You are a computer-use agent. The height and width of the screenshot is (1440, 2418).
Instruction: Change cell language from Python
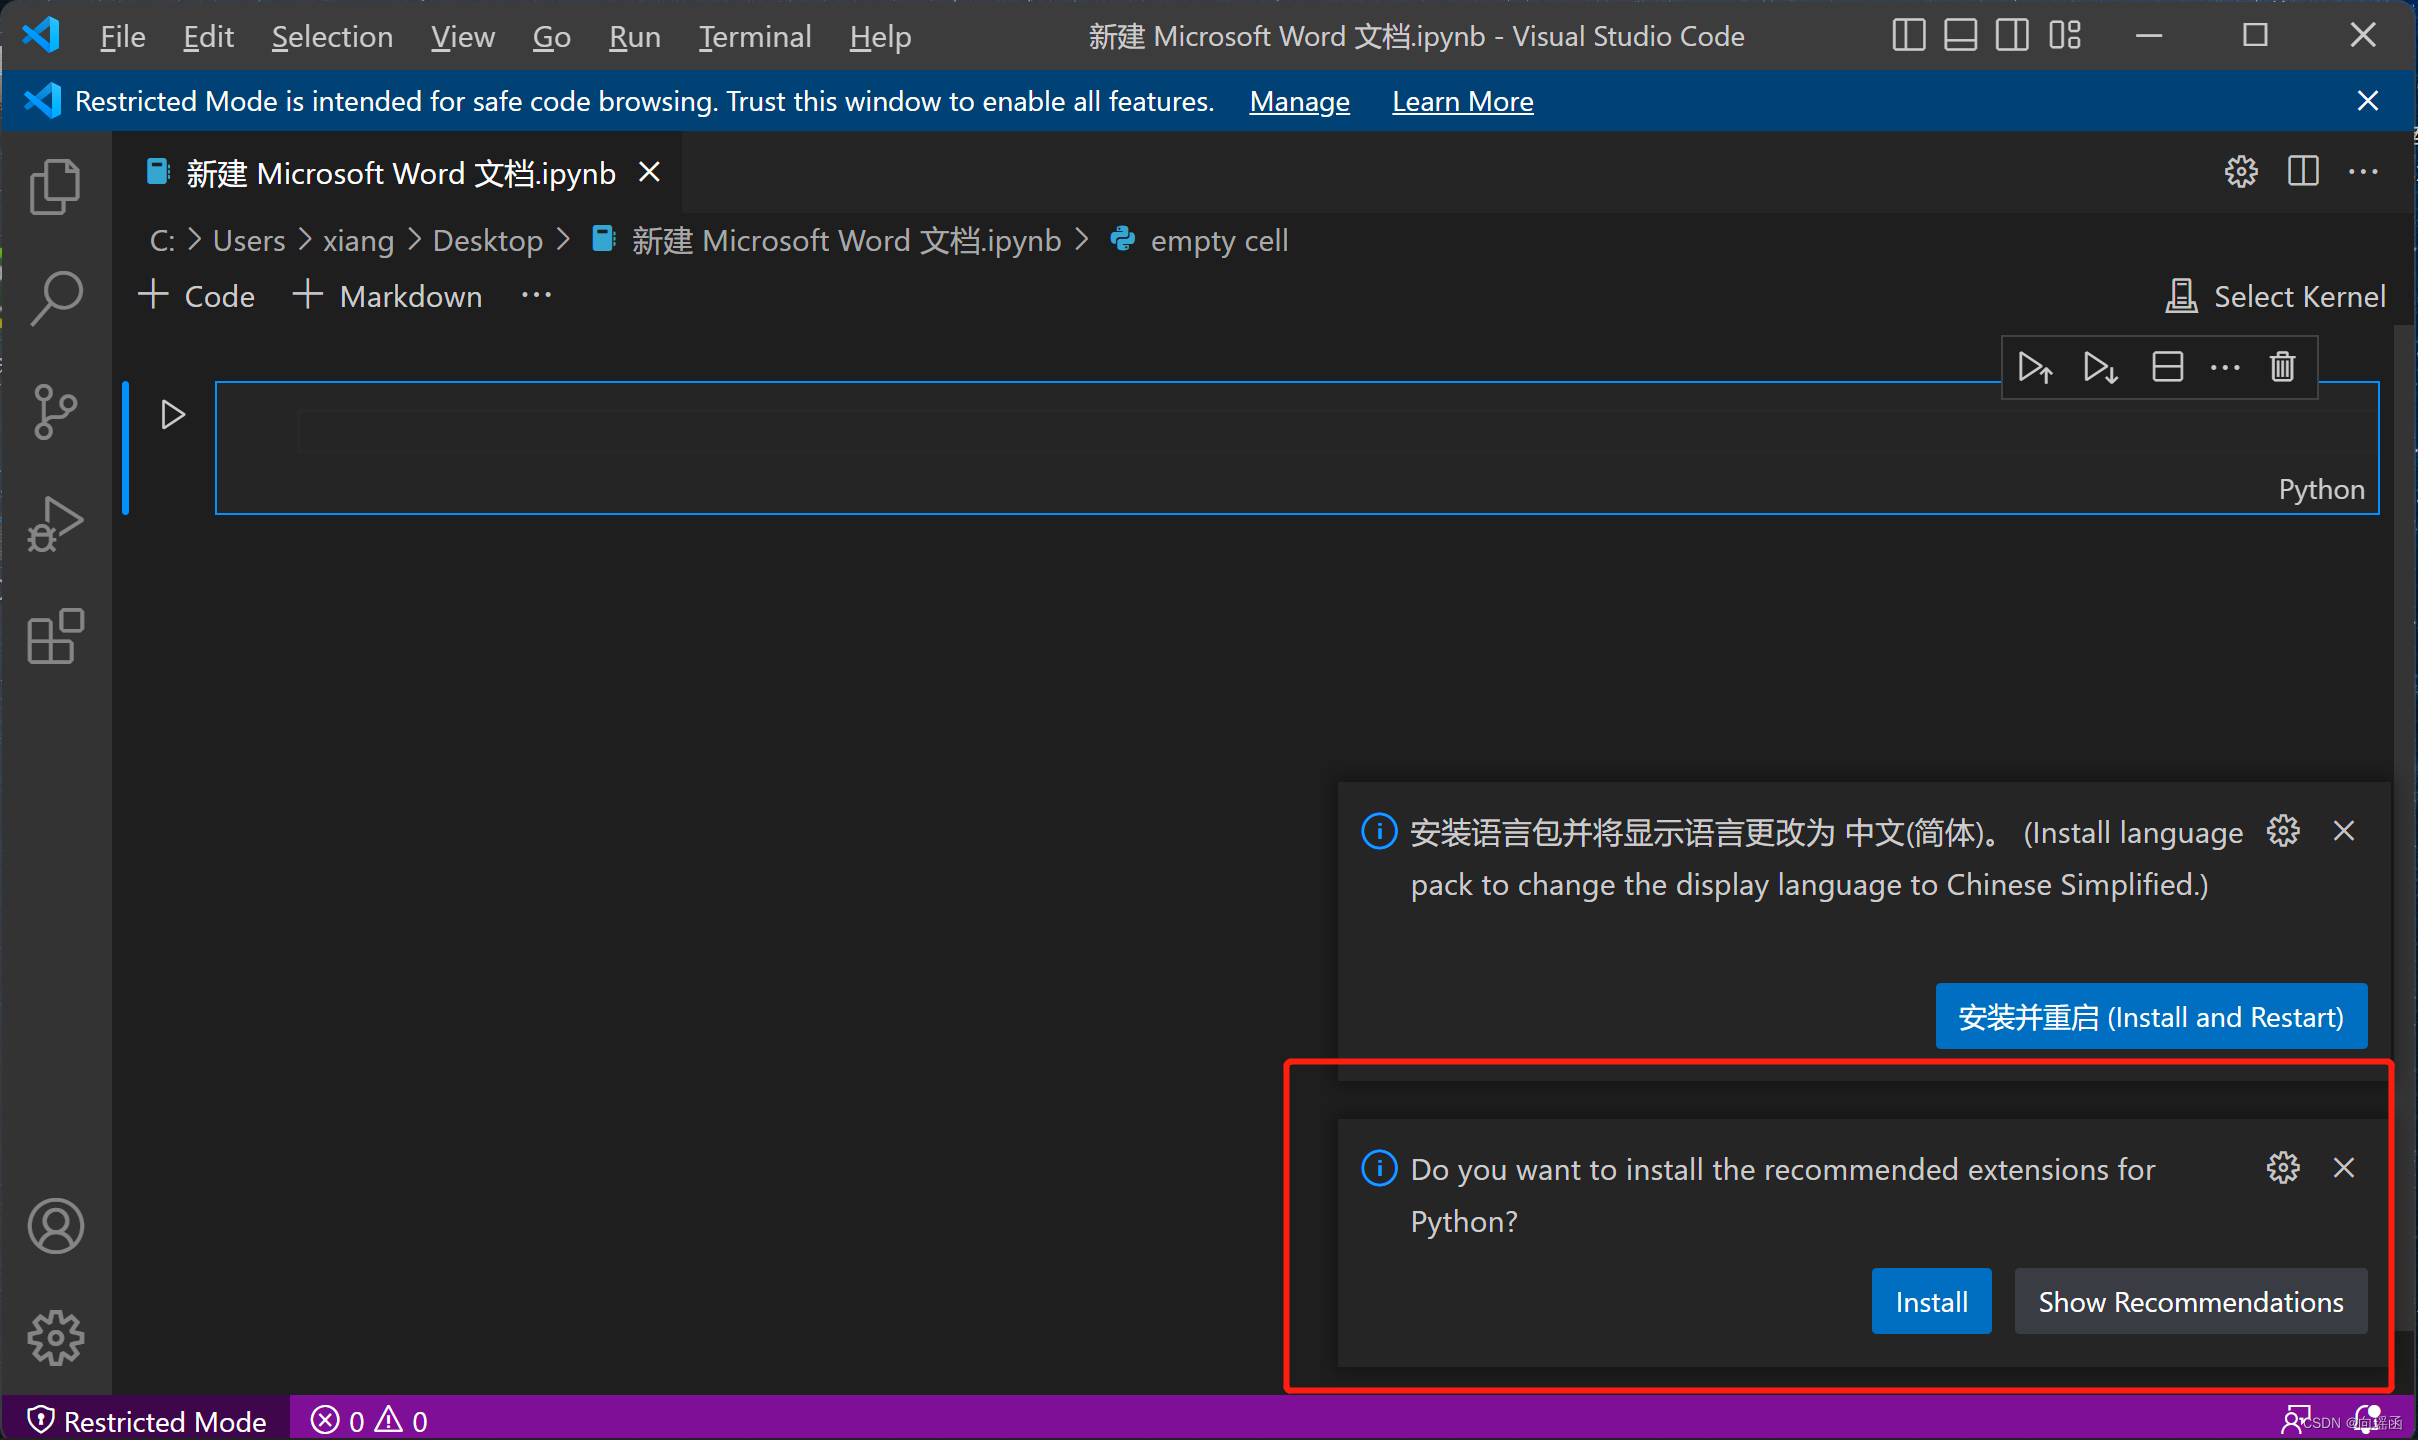coord(2321,489)
